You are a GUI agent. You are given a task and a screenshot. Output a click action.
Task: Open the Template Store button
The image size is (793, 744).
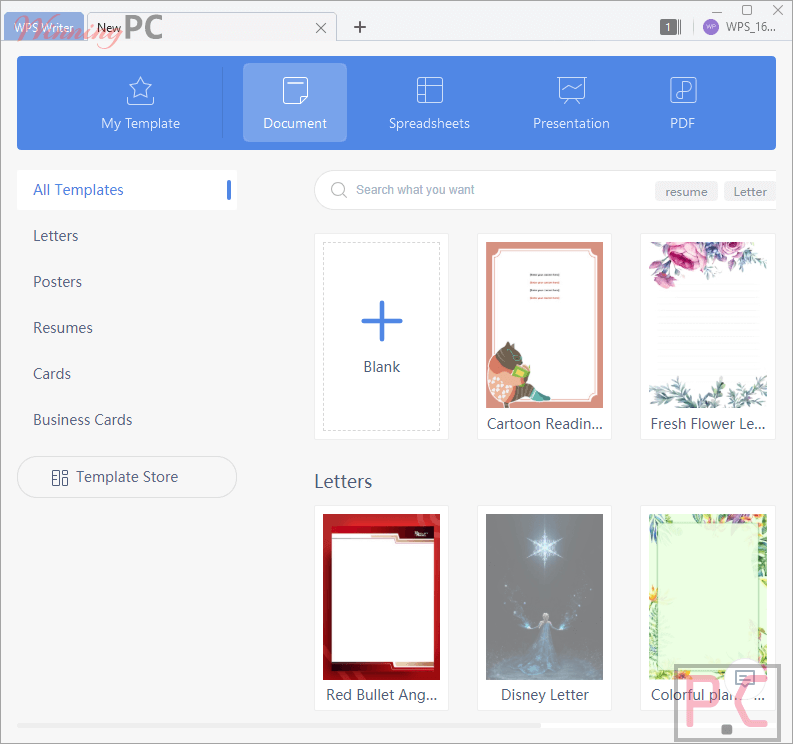(x=126, y=477)
